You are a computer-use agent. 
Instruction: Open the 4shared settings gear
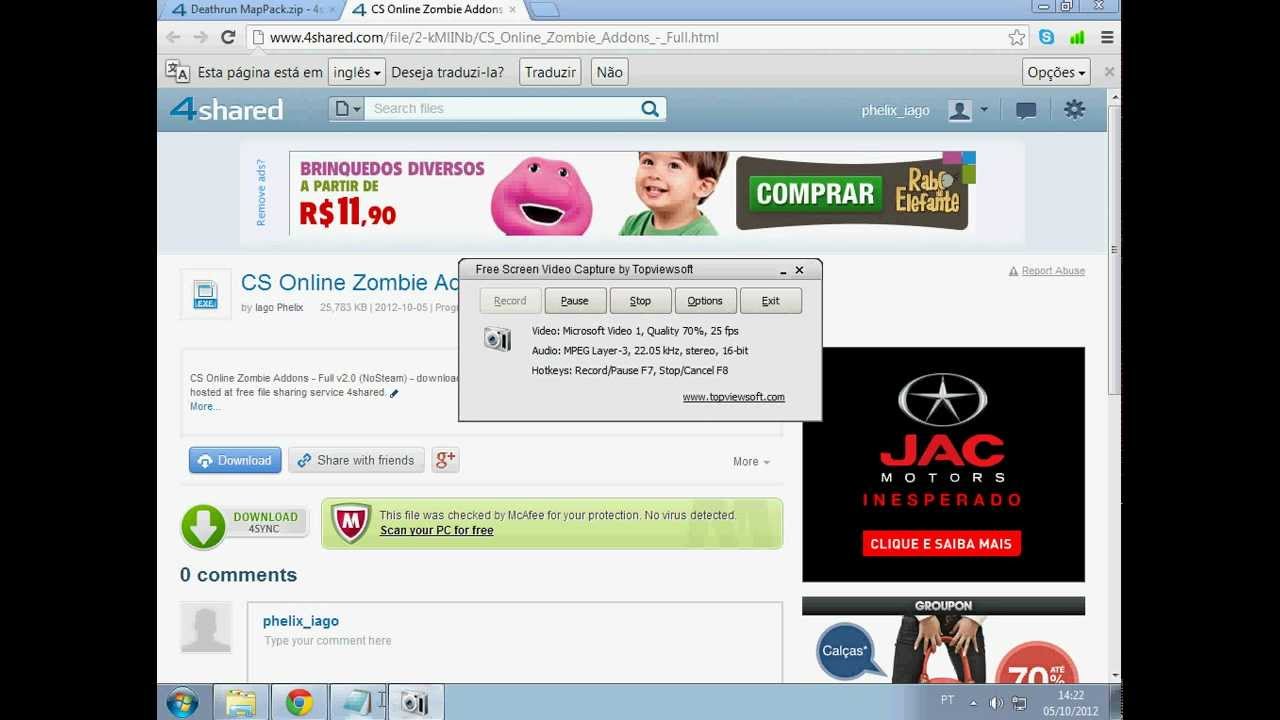tap(1074, 110)
